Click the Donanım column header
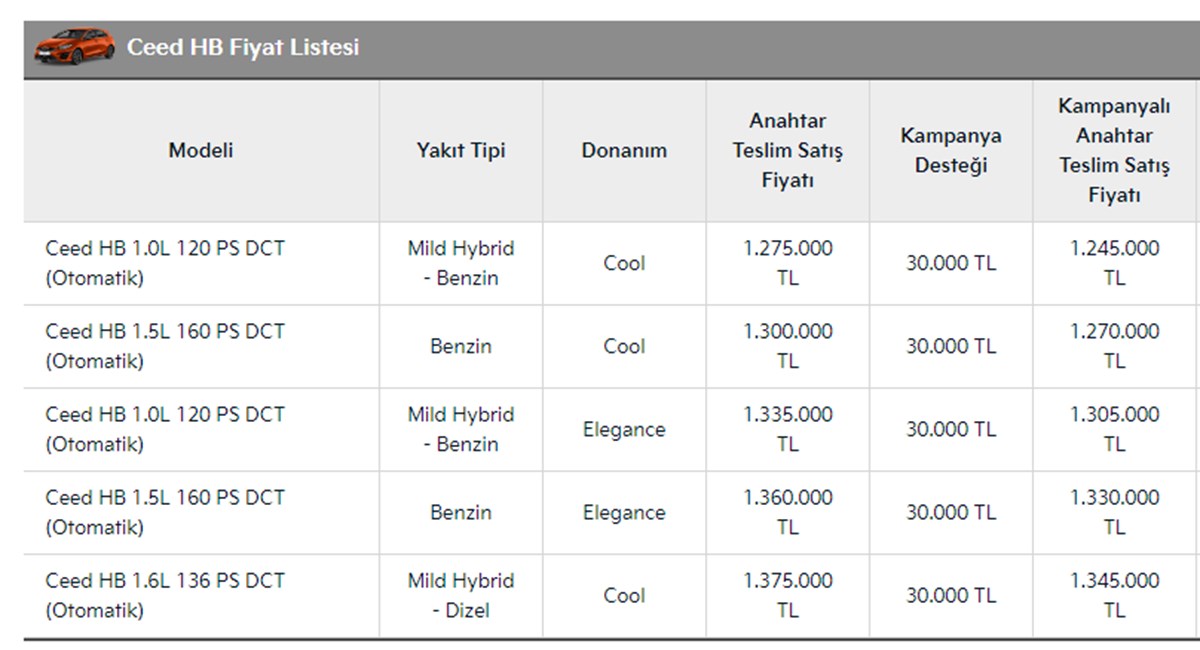 [624, 150]
